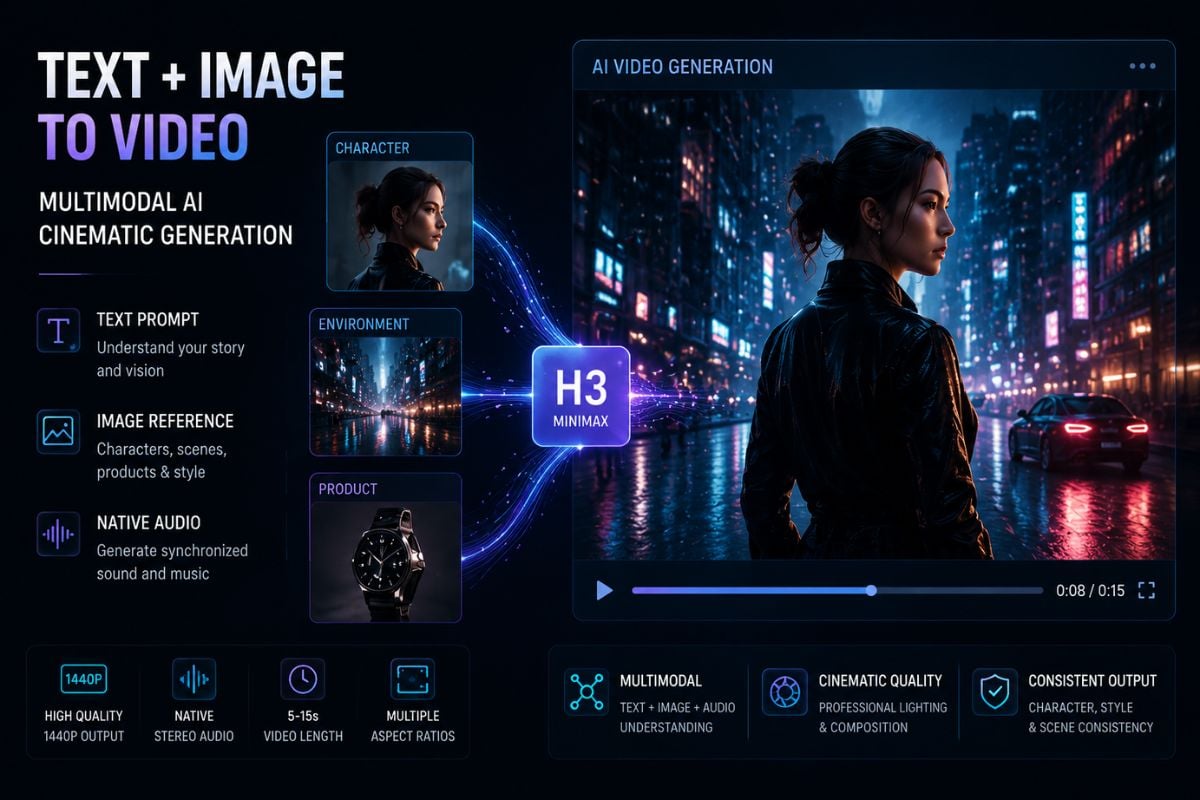Click "PROFESSIONAL LIGHTING & COMPOSITION" text
Image resolution: width=1200 pixels, height=800 pixels.
882,717
